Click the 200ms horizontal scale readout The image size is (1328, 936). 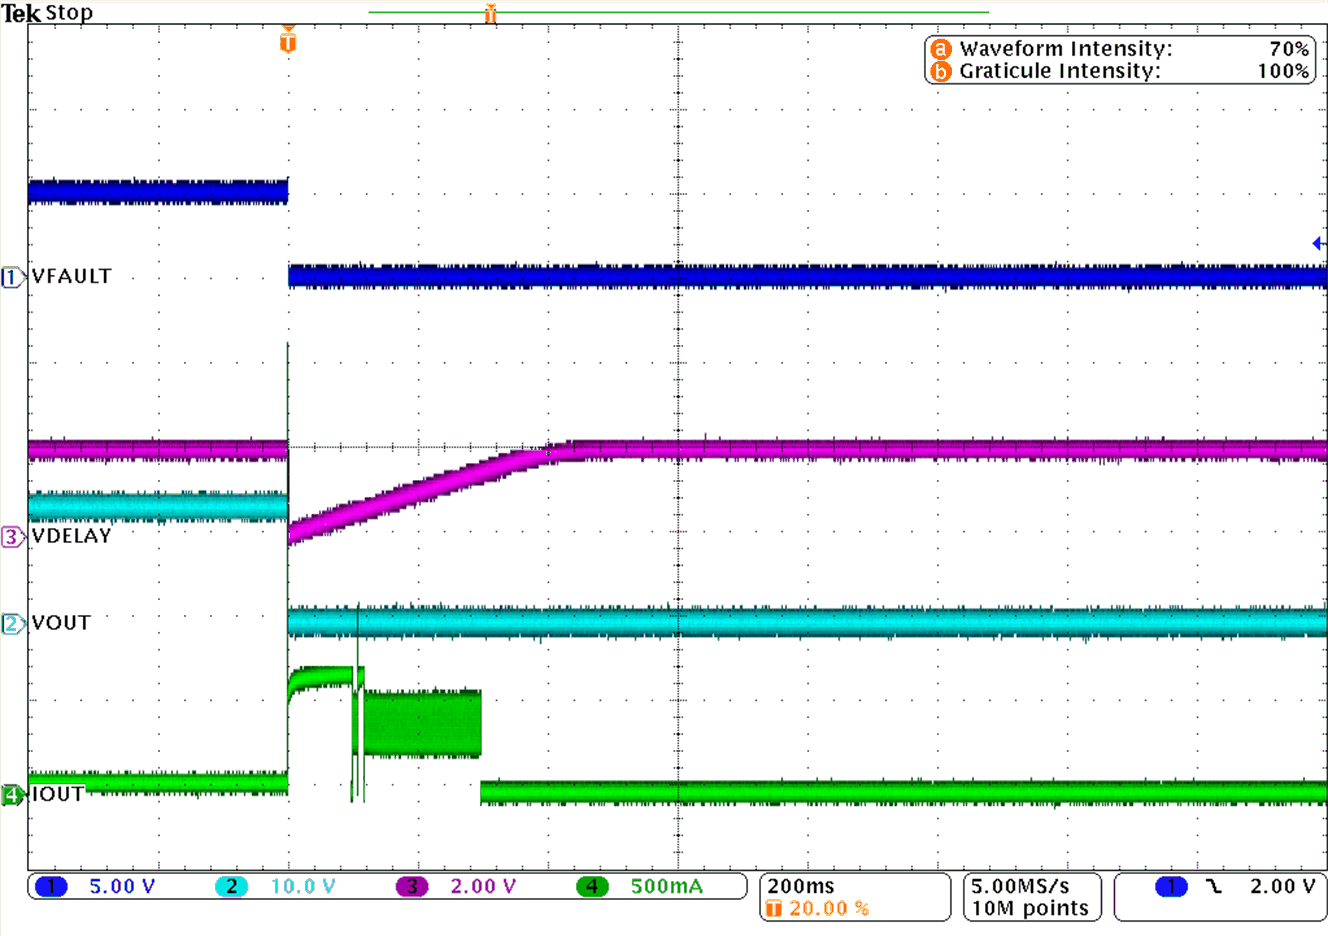[800, 886]
